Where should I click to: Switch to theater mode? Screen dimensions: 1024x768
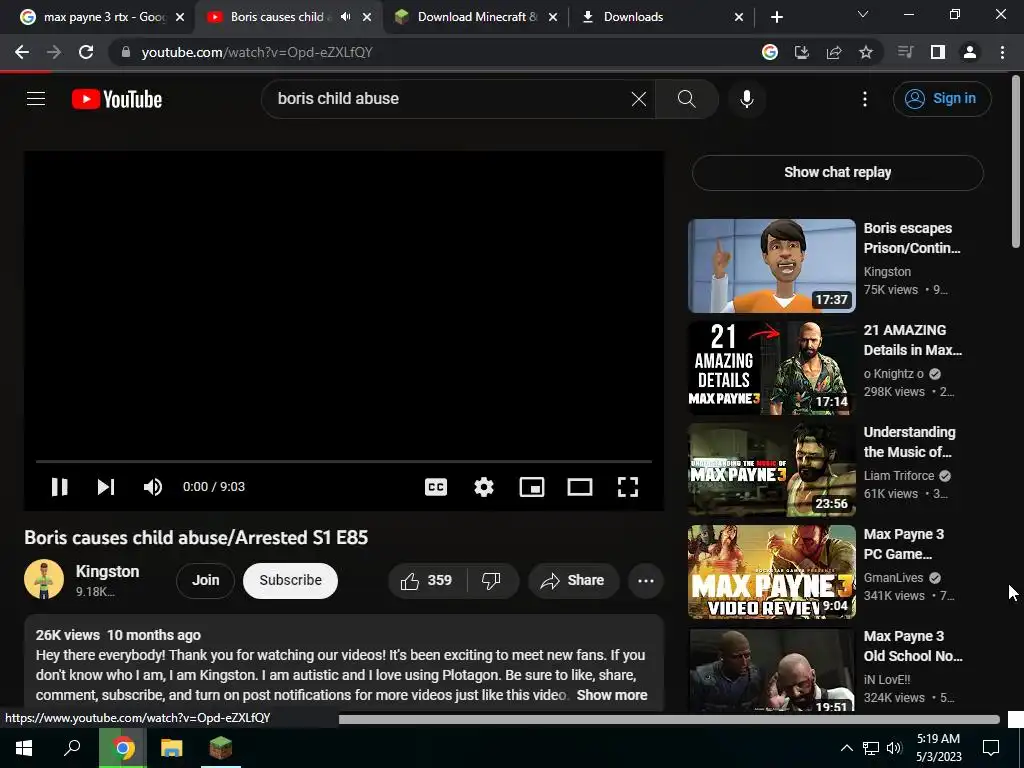tap(580, 487)
